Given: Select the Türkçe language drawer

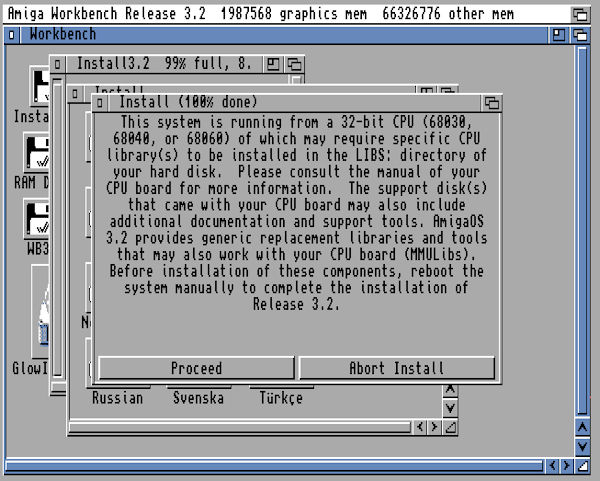Looking at the screenshot, I should [x=280, y=397].
